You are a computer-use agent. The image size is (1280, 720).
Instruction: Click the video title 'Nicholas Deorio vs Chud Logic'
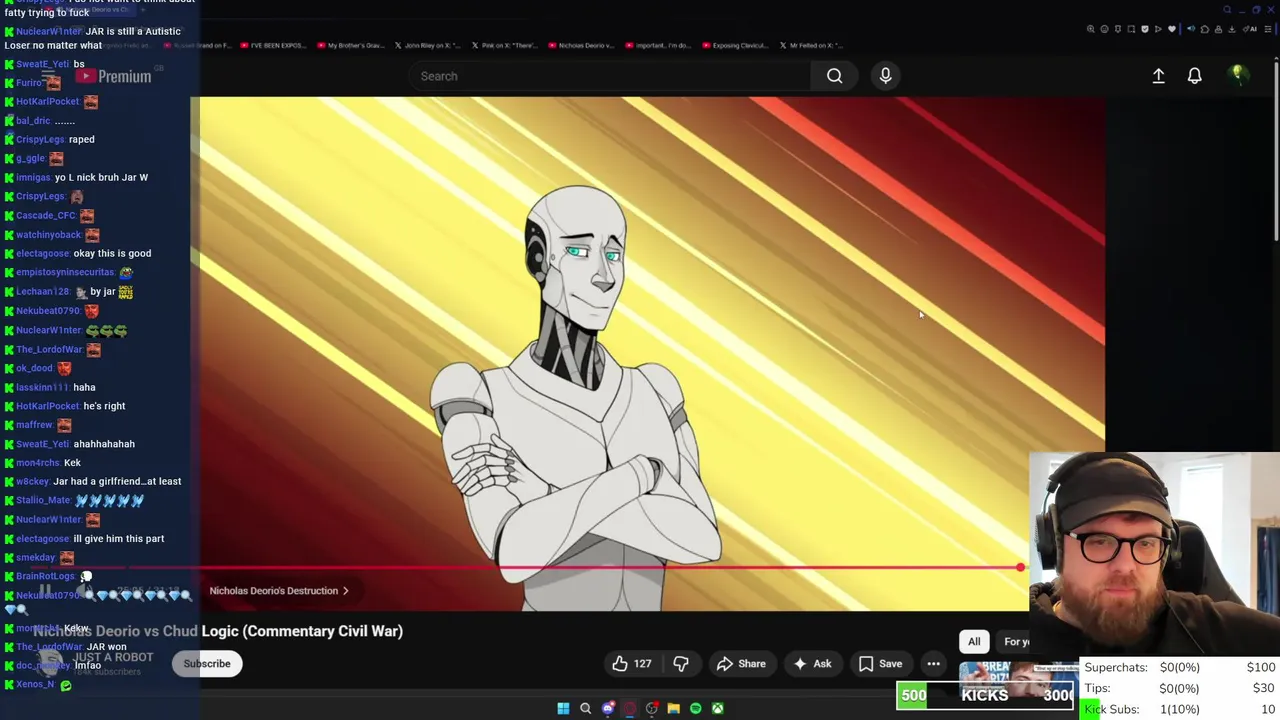218,631
